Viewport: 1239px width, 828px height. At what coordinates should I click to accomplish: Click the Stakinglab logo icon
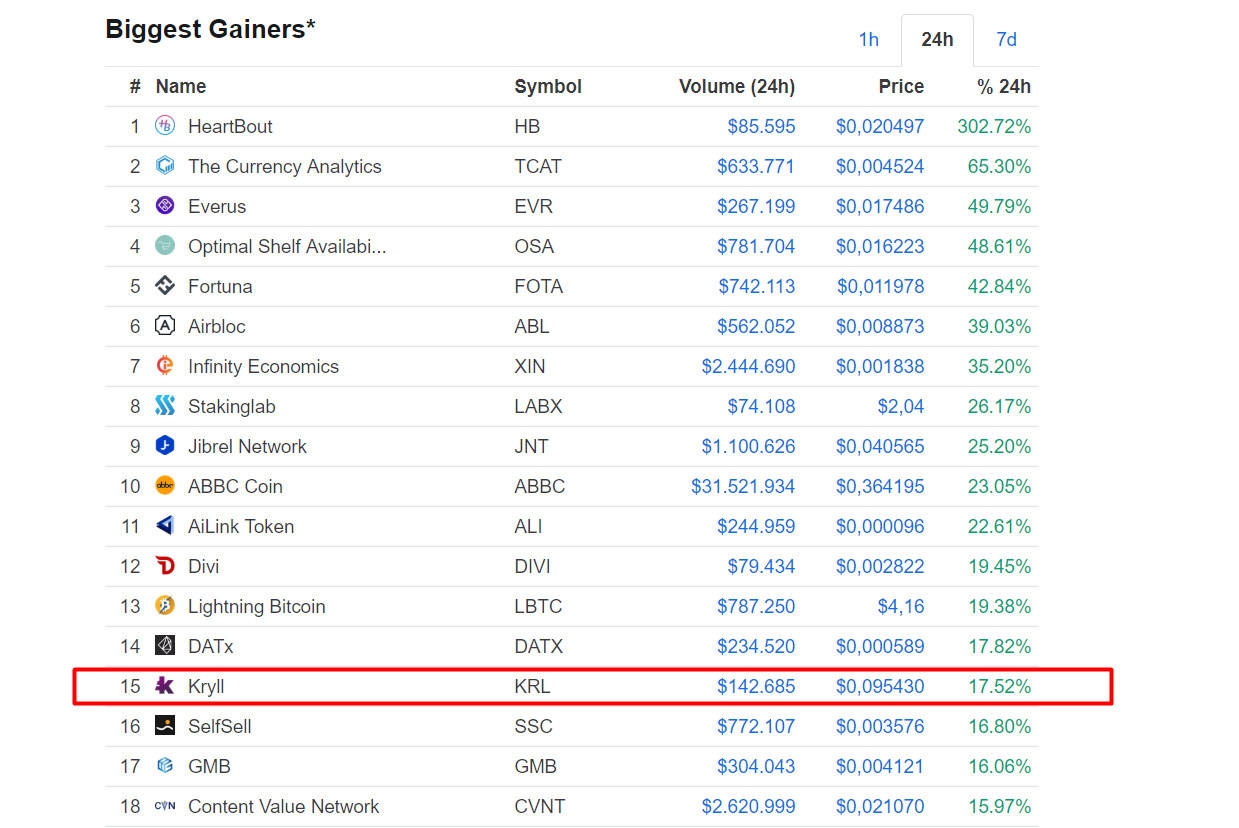click(x=165, y=406)
